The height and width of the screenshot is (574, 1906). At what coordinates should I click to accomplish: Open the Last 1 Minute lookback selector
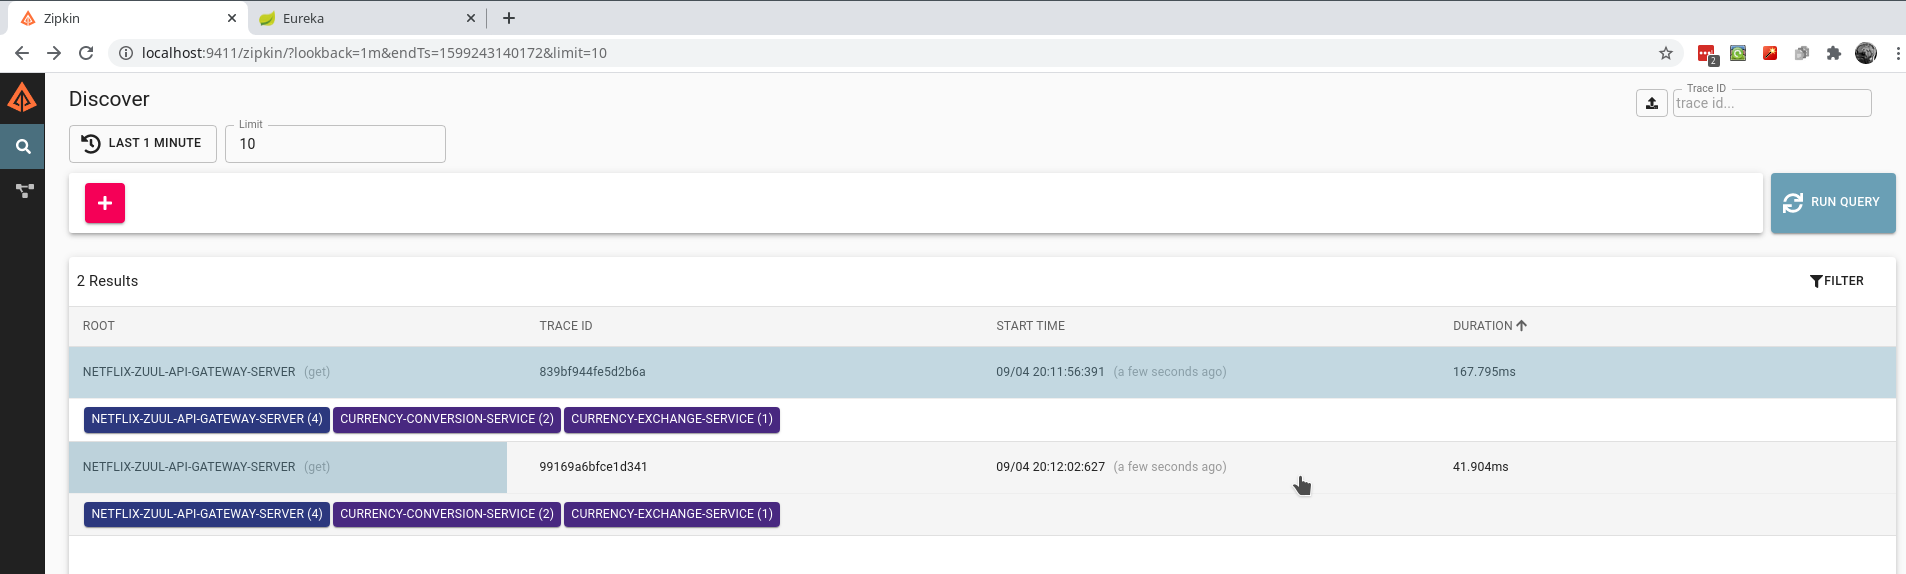143,143
